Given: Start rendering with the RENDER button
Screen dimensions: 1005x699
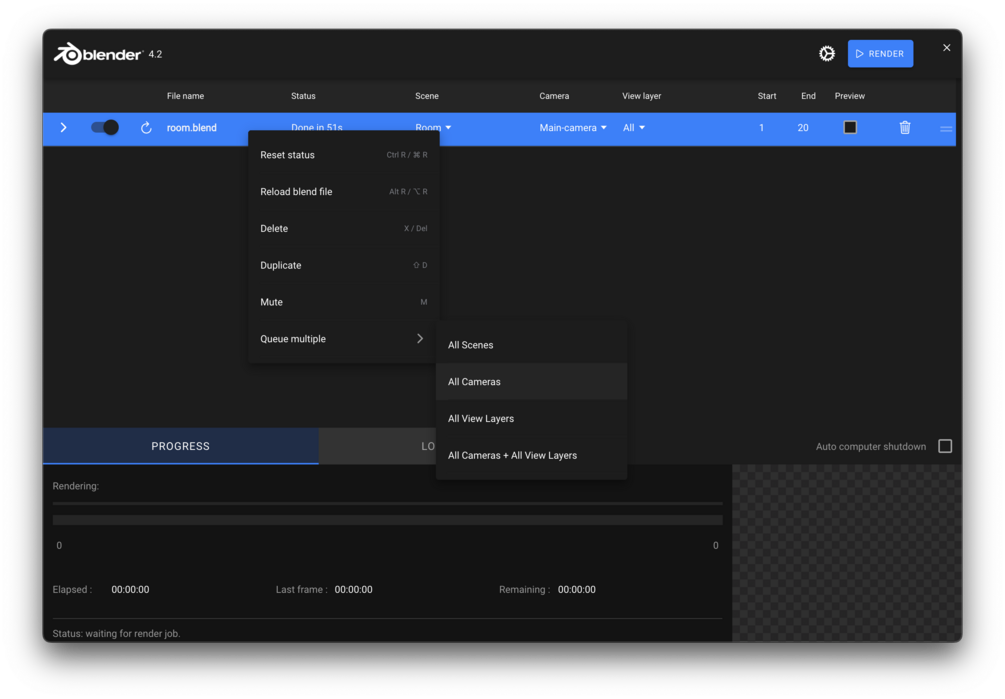Looking at the screenshot, I should tap(880, 54).
